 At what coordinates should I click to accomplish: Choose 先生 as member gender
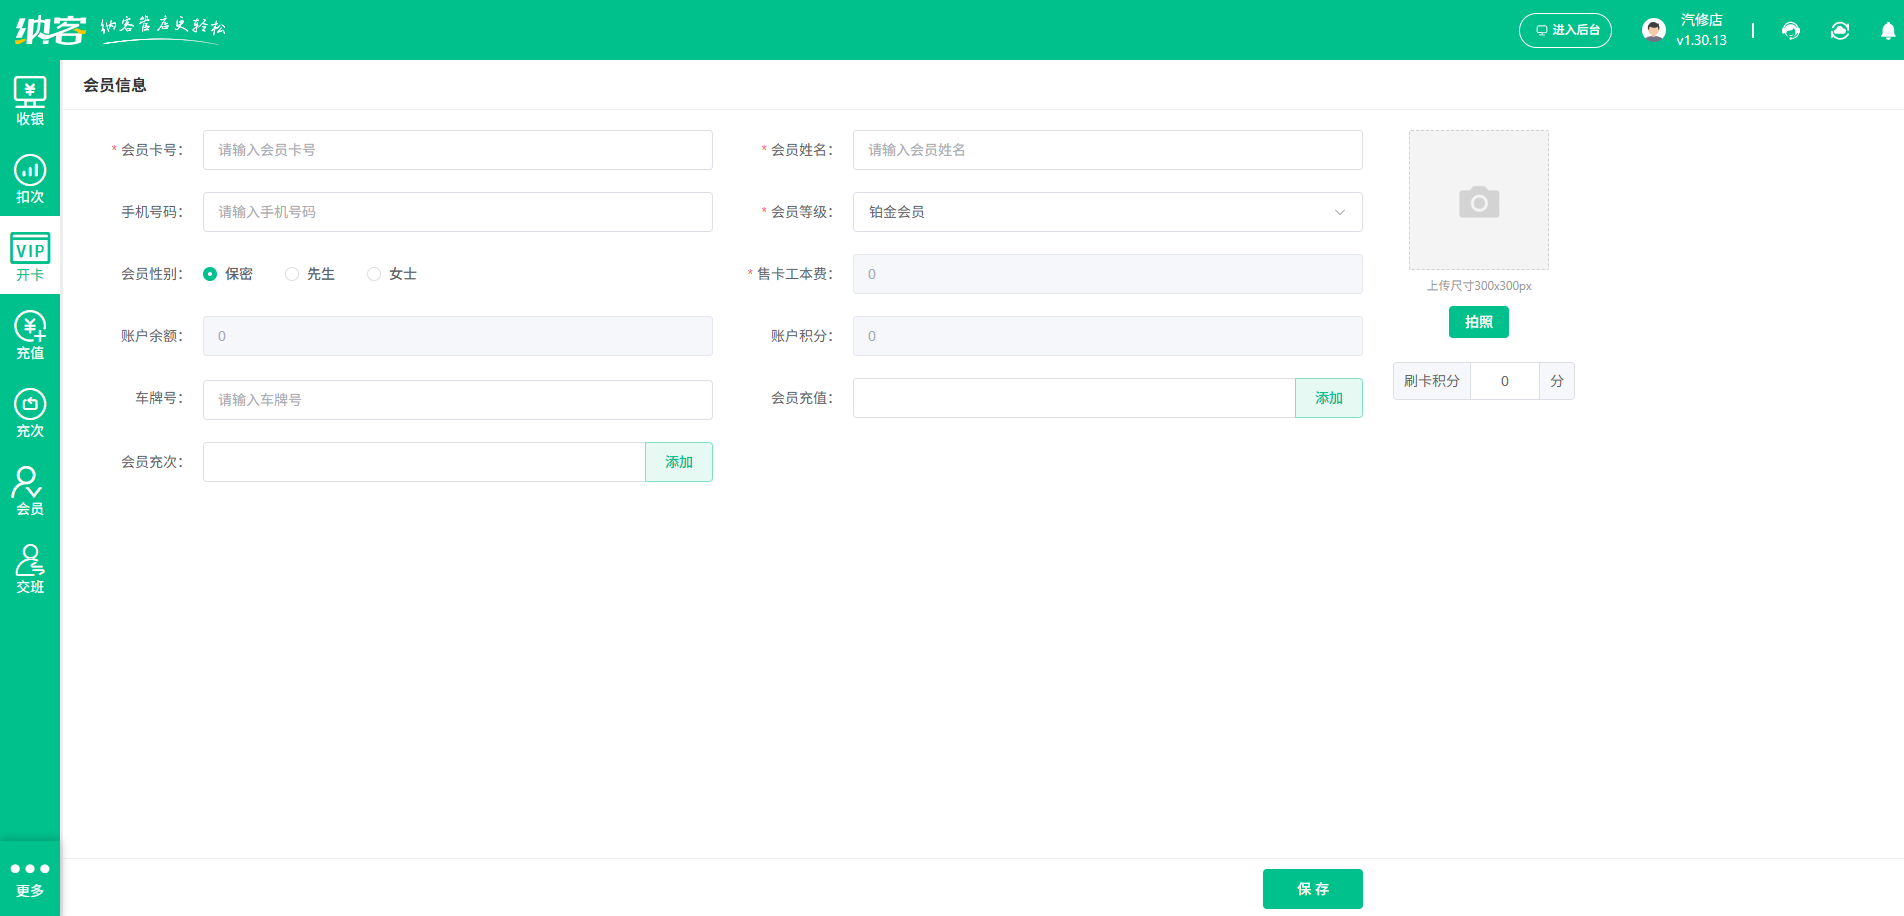(x=292, y=274)
